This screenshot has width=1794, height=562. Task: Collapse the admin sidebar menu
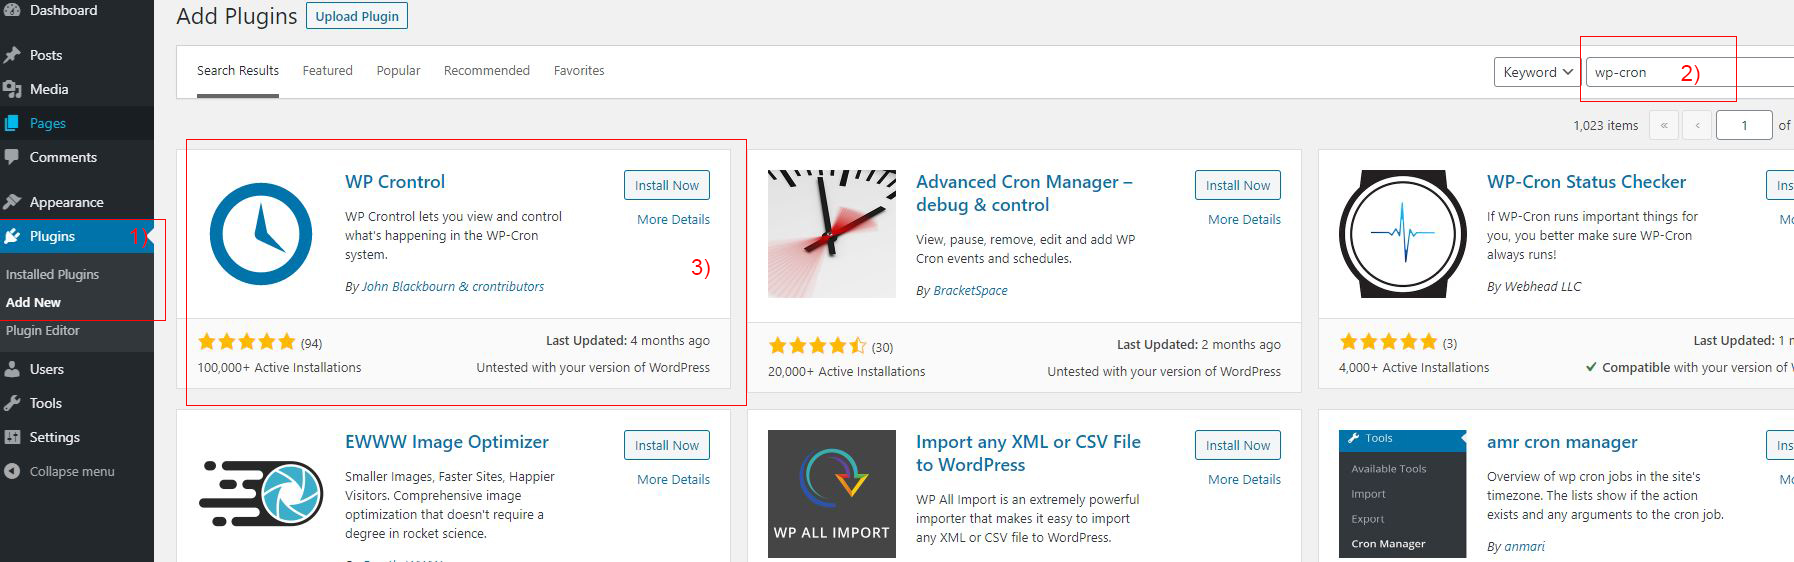(71, 471)
